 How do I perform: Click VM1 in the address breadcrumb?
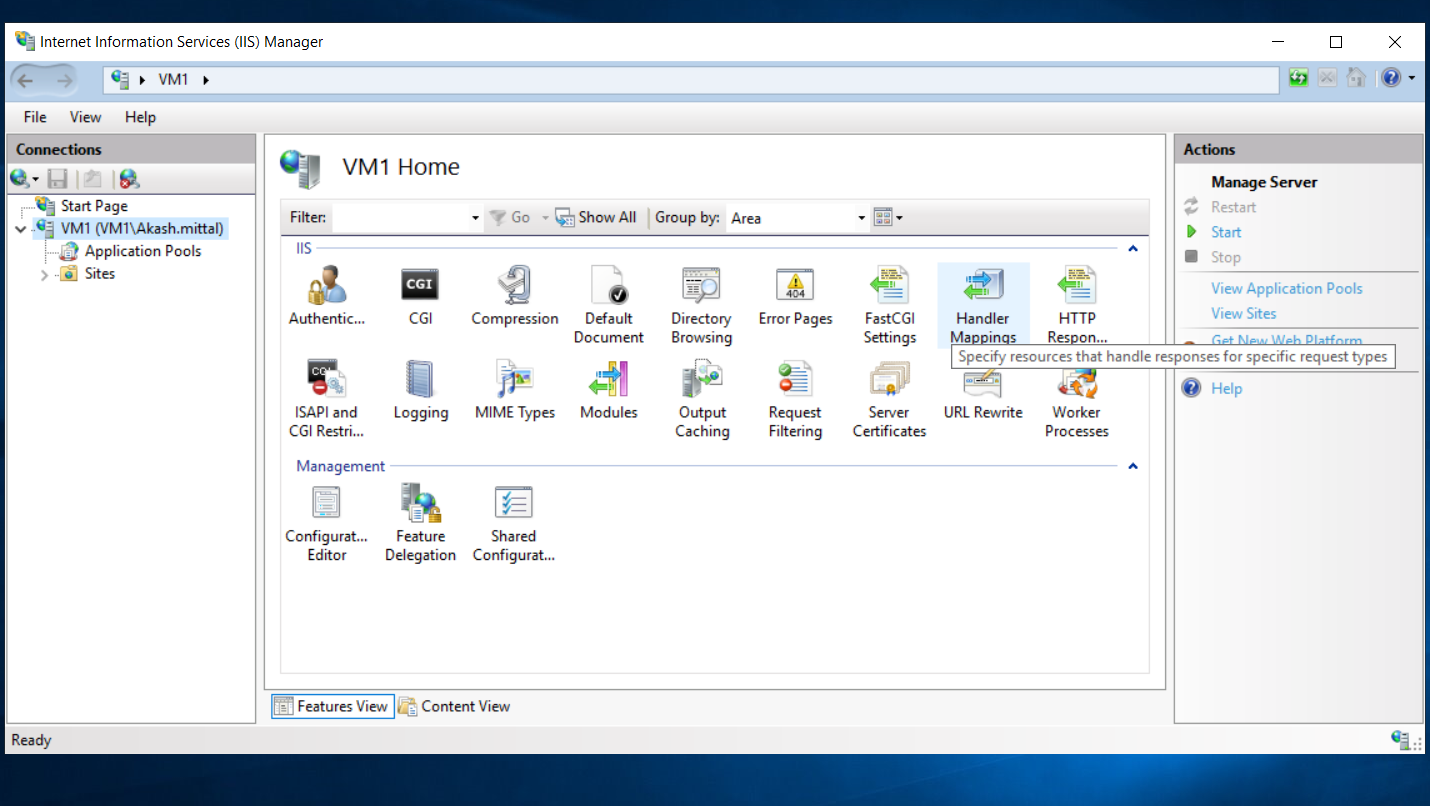(x=173, y=79)
